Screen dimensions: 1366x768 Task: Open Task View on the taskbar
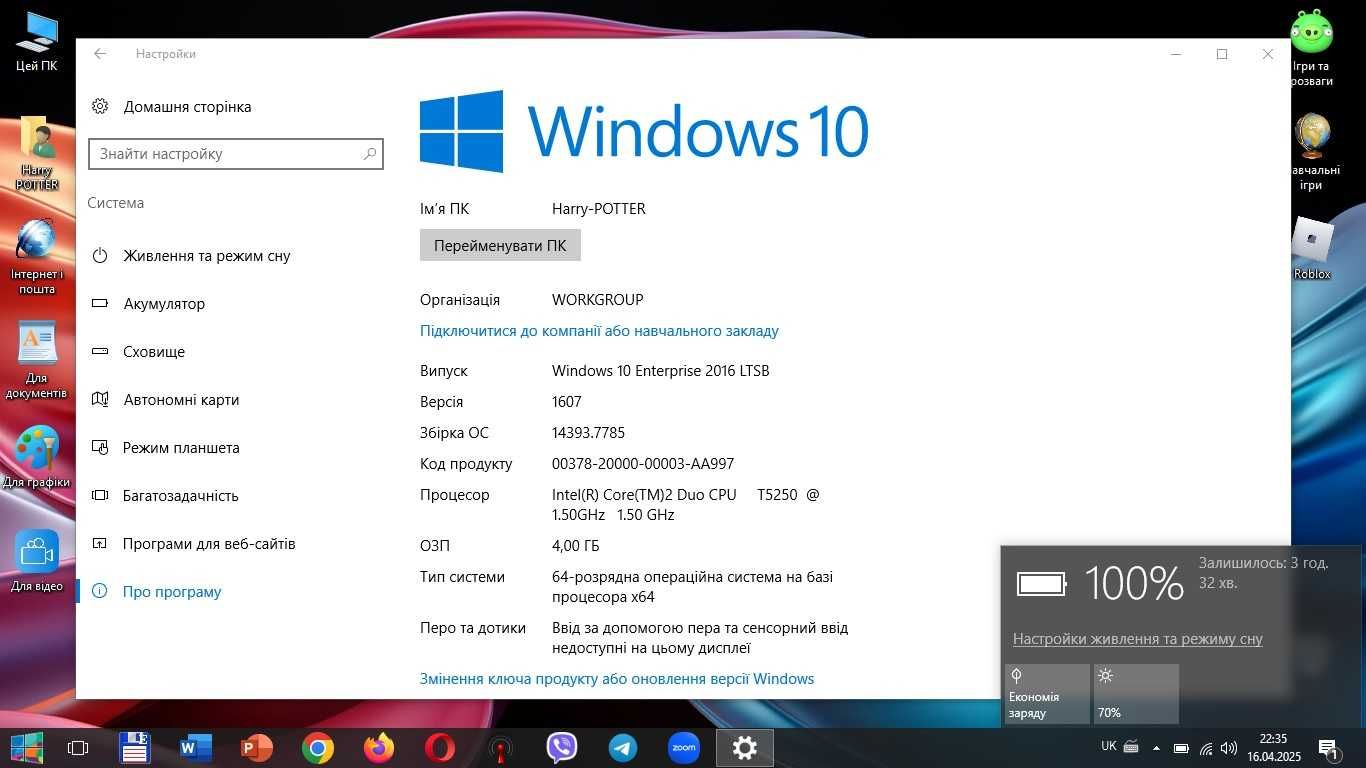point(78,748)
